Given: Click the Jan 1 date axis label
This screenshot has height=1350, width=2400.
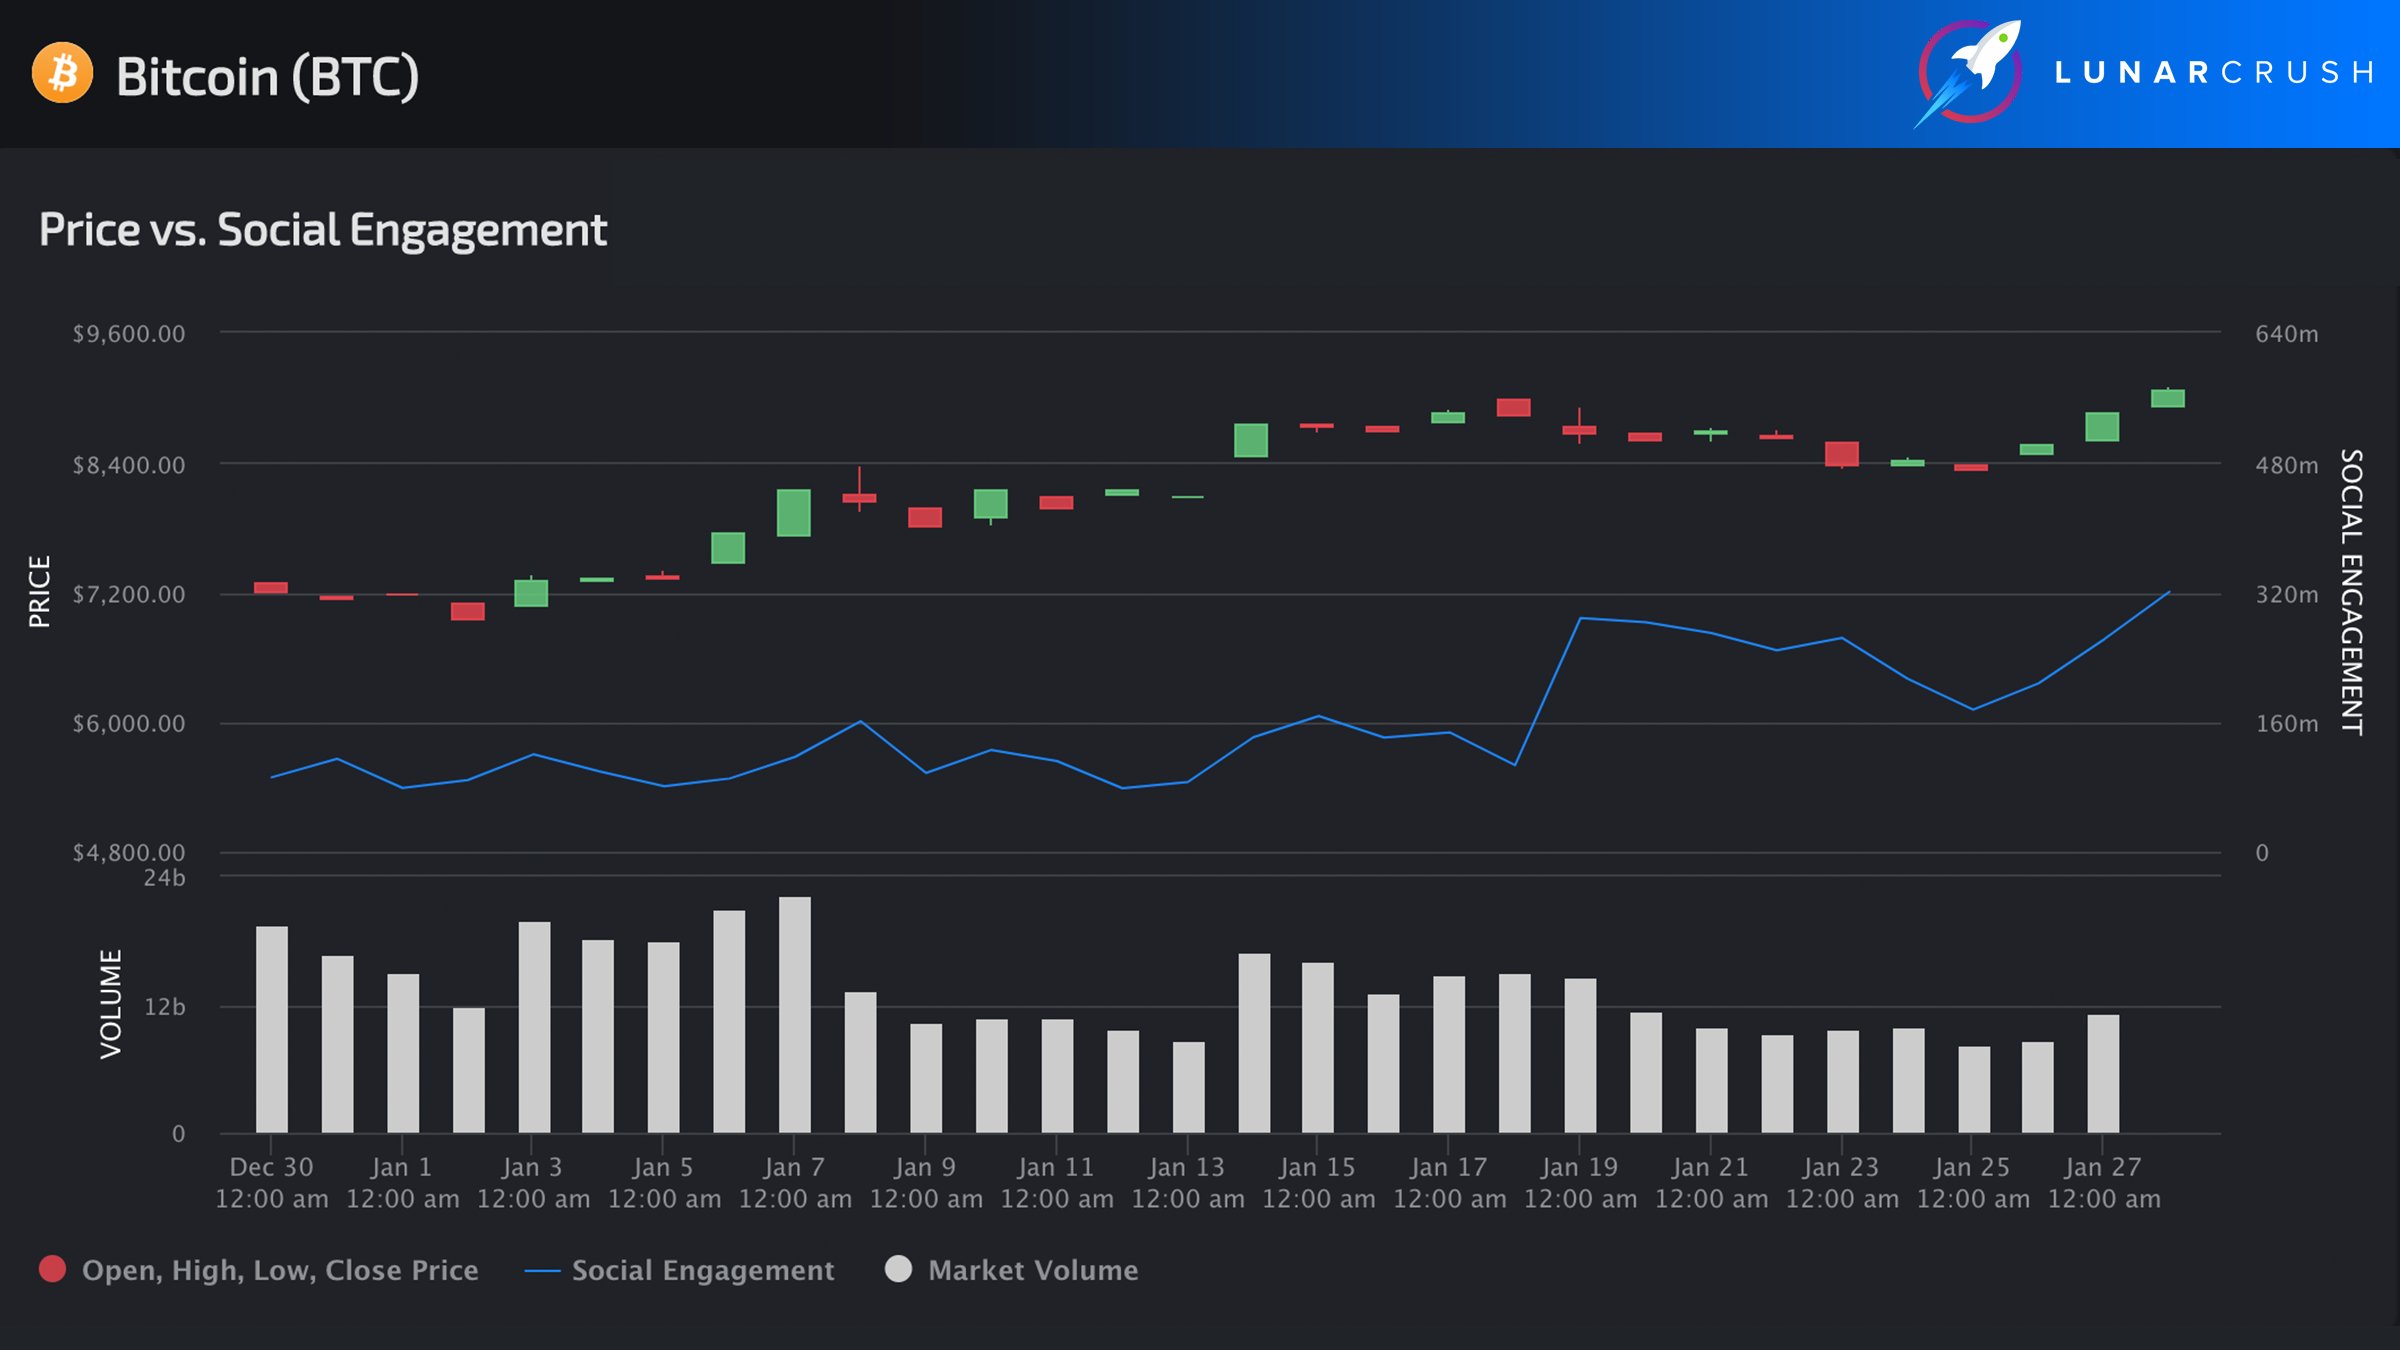Looking at the screenshot, I should tap(402, 1183).
